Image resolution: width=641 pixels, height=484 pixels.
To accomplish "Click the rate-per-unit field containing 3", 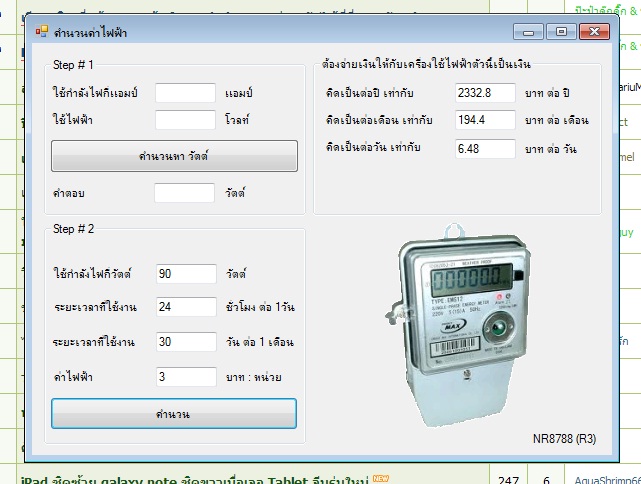I will click(x=186, y=376).
